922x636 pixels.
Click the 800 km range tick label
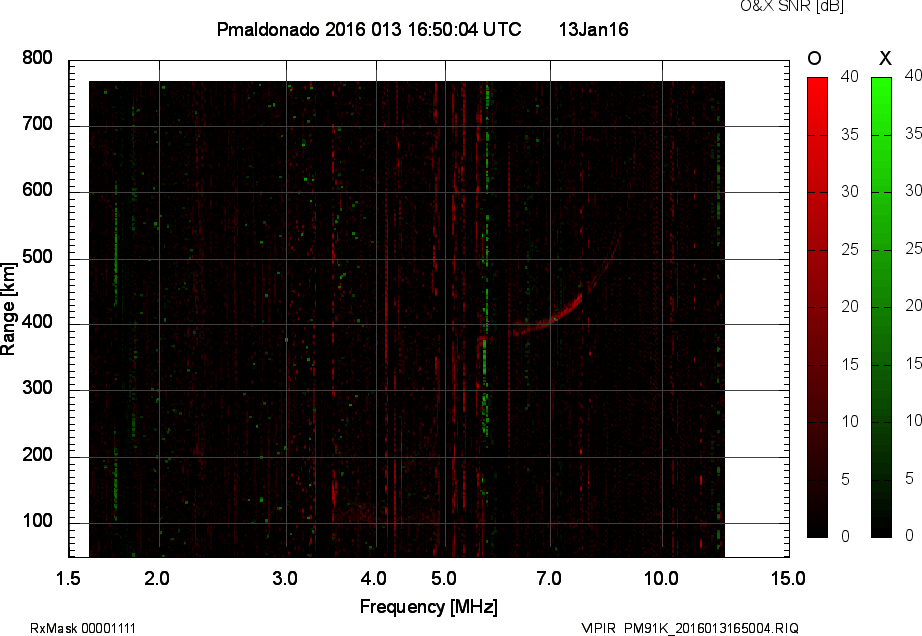tap(37, 58)
